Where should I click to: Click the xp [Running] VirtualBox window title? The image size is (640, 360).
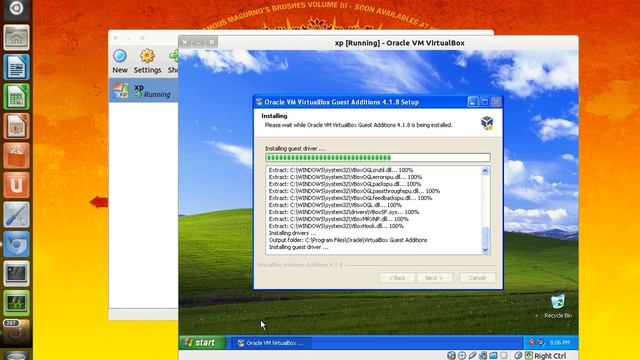(x=399, y=43)
